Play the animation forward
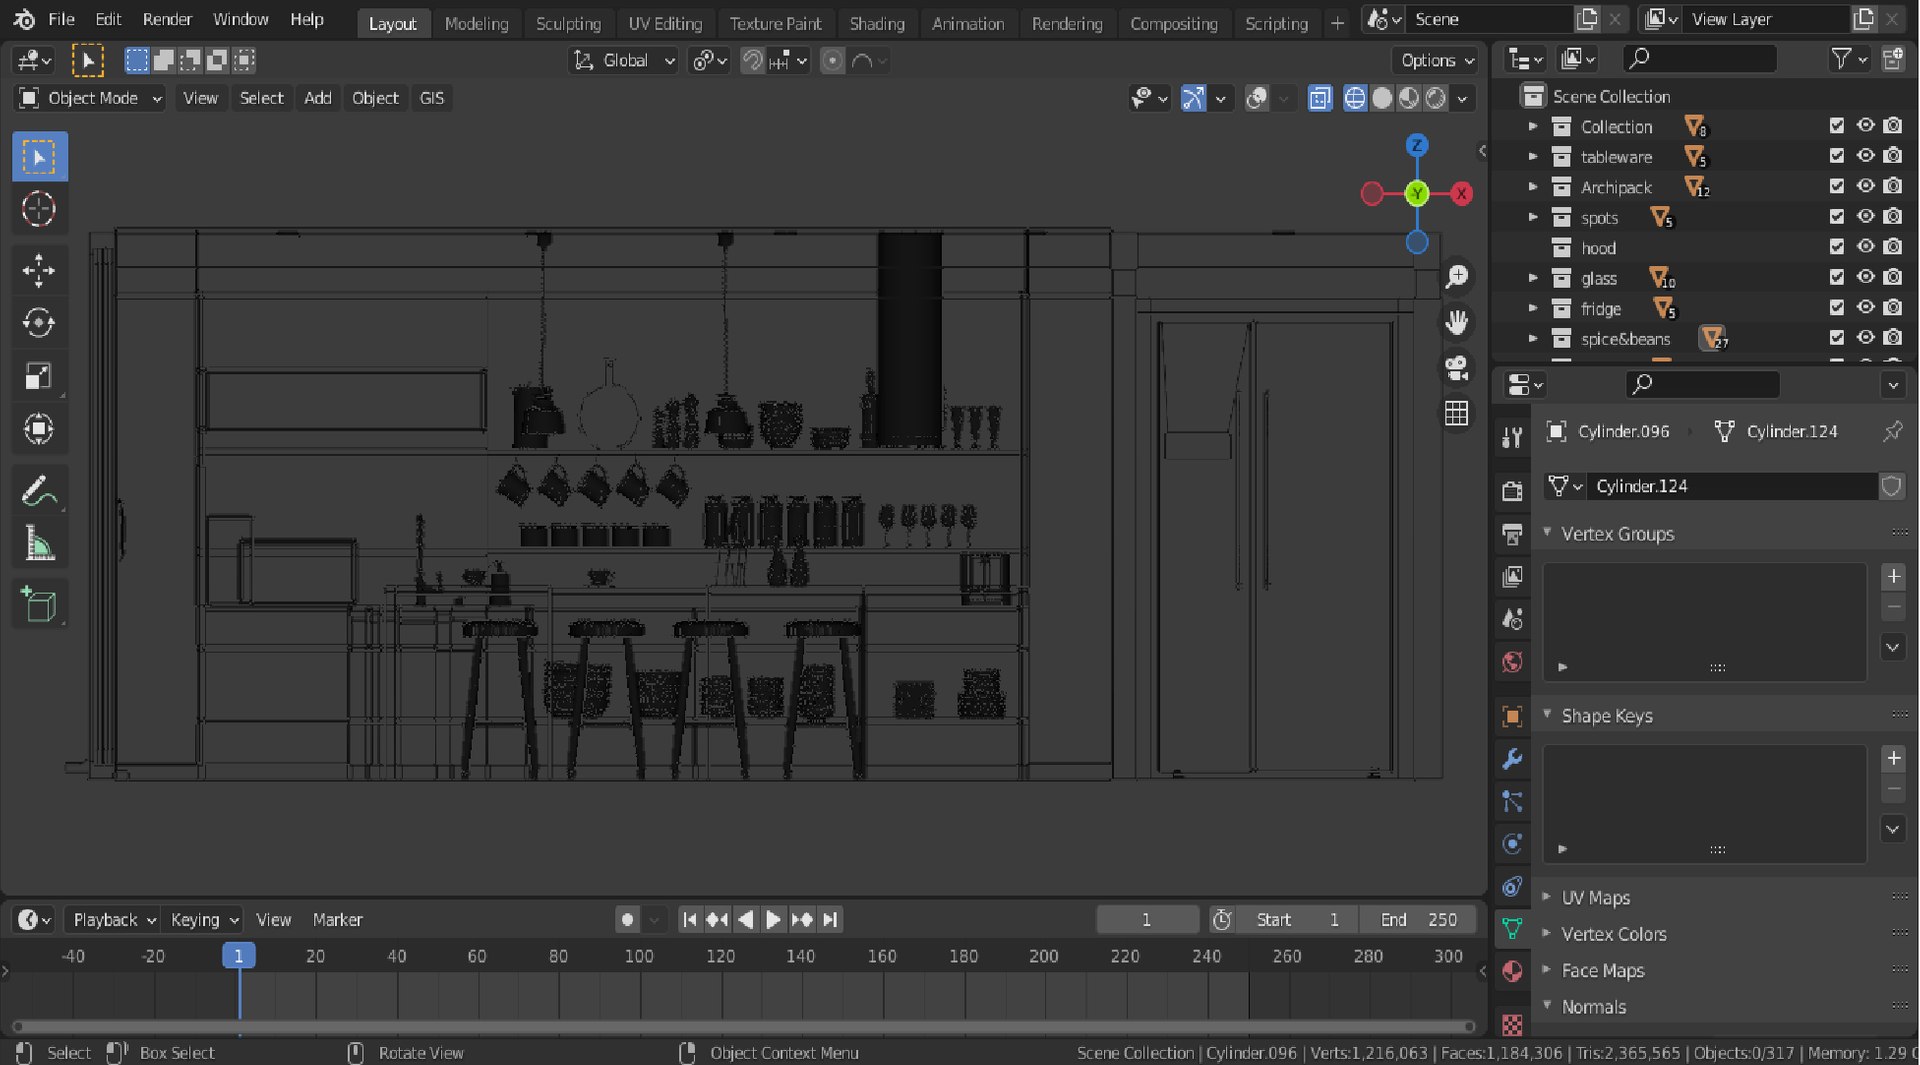Viewport: 1920px width, 1065px height. click(773, 920)
